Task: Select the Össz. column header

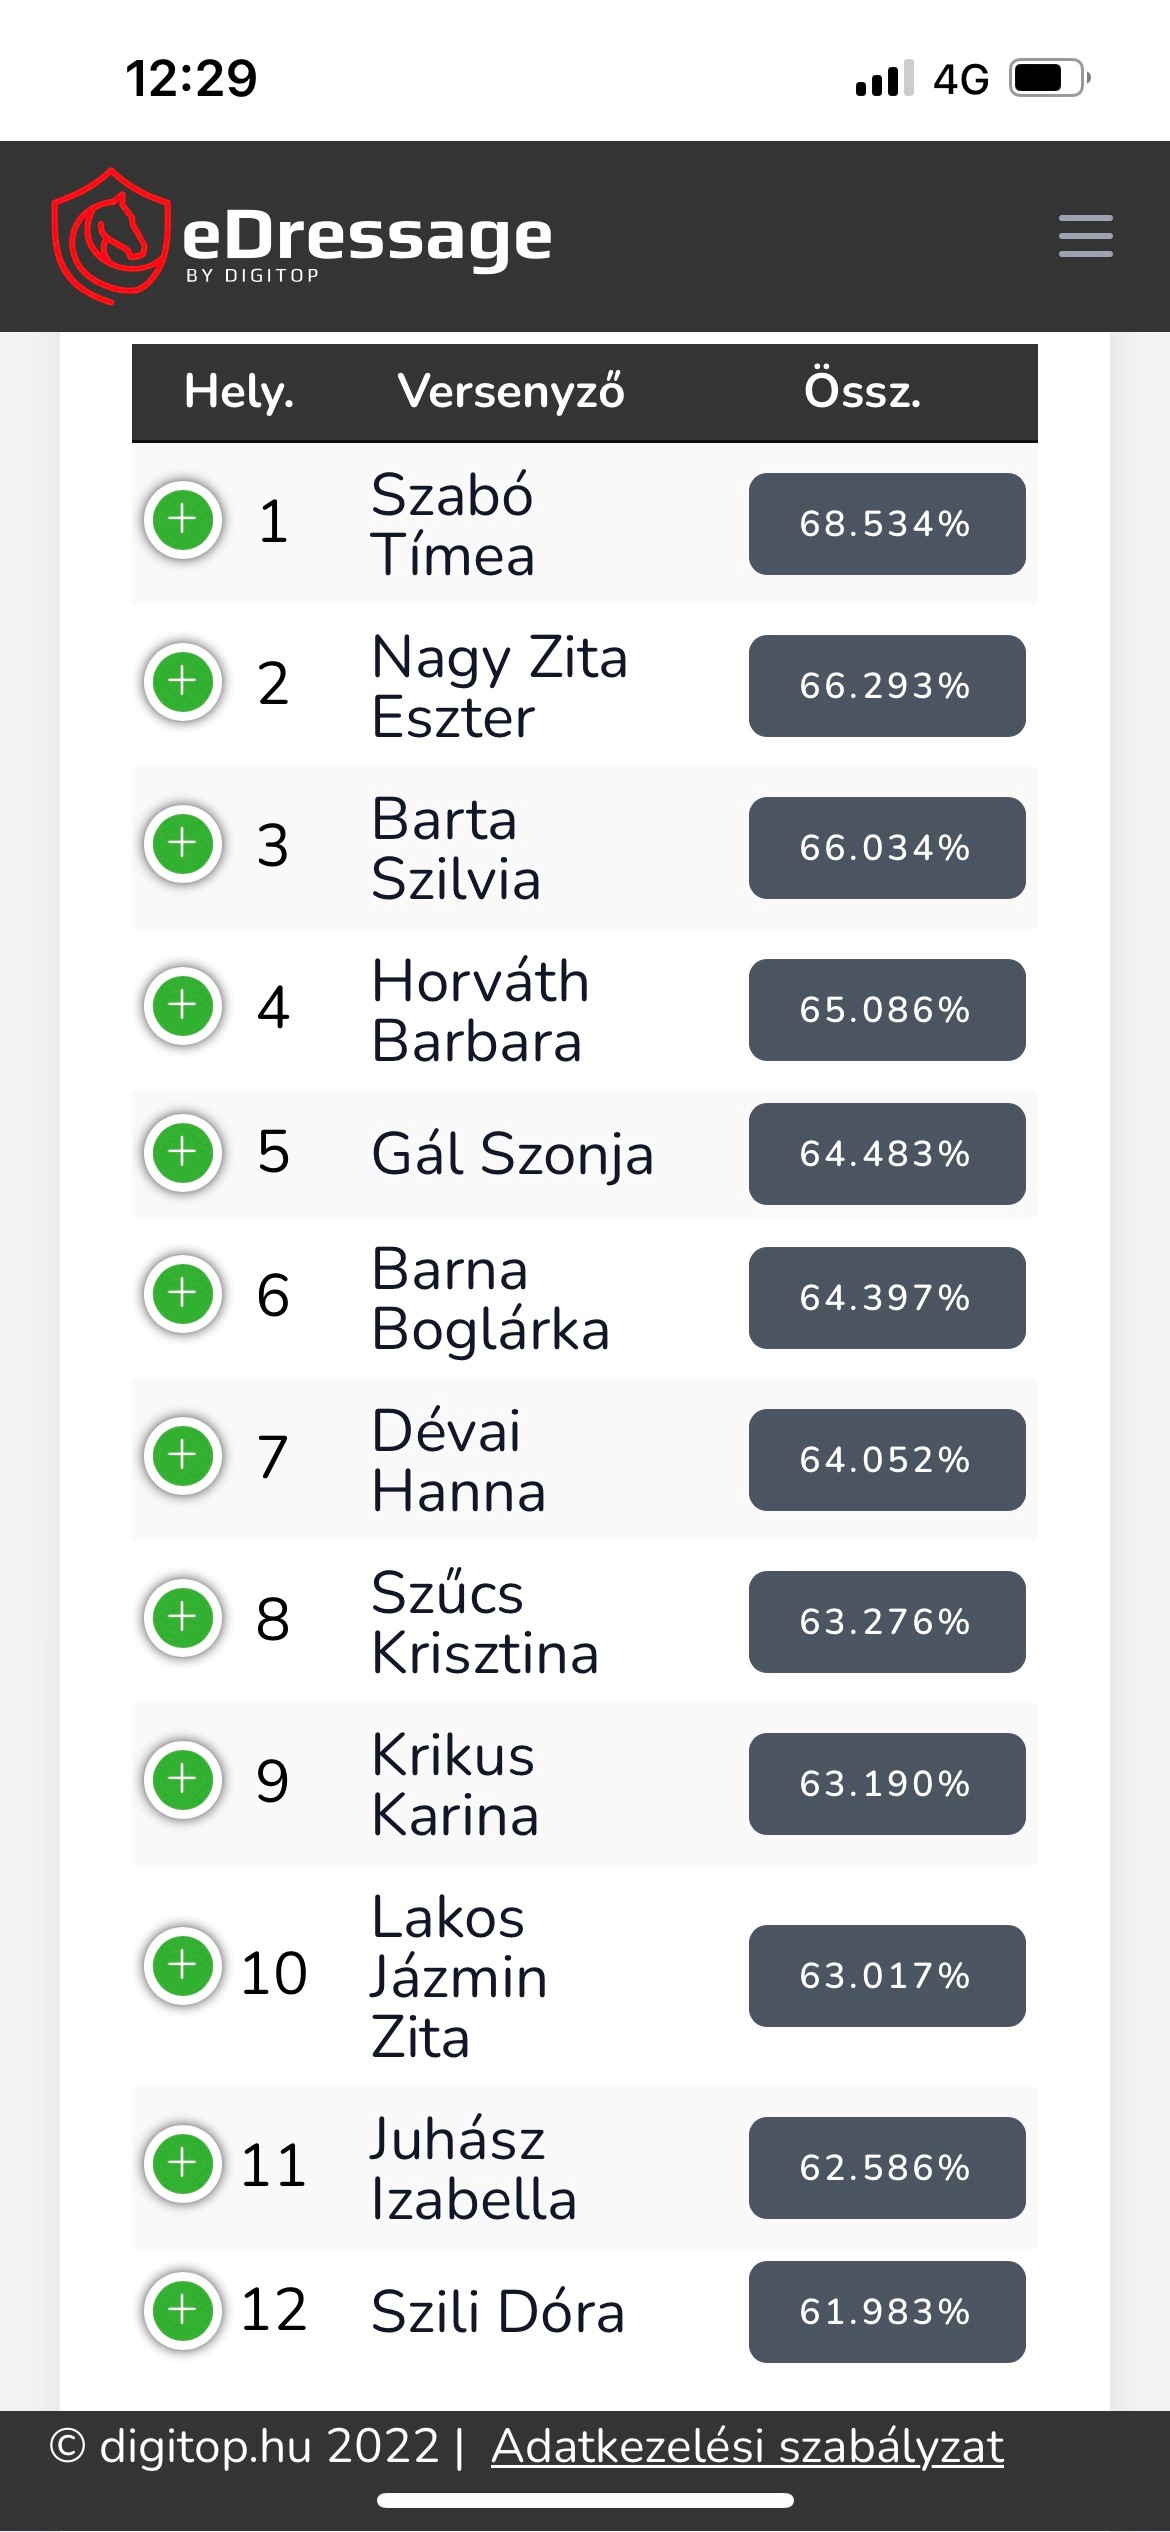Action: pos(862,391)
